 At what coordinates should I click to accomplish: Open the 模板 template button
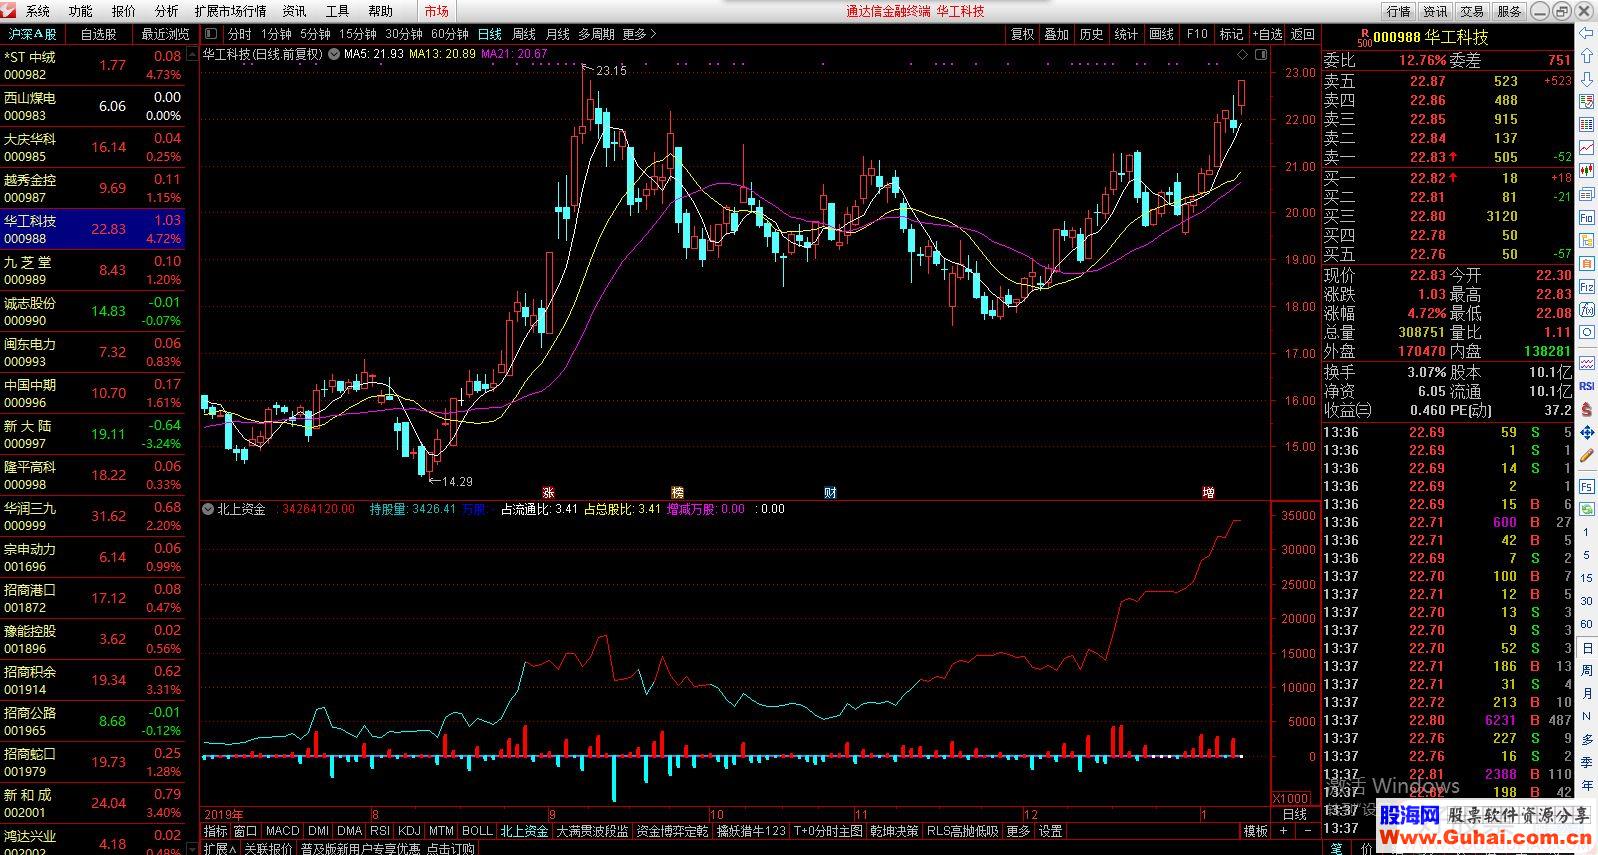(x=1255, y=831)
